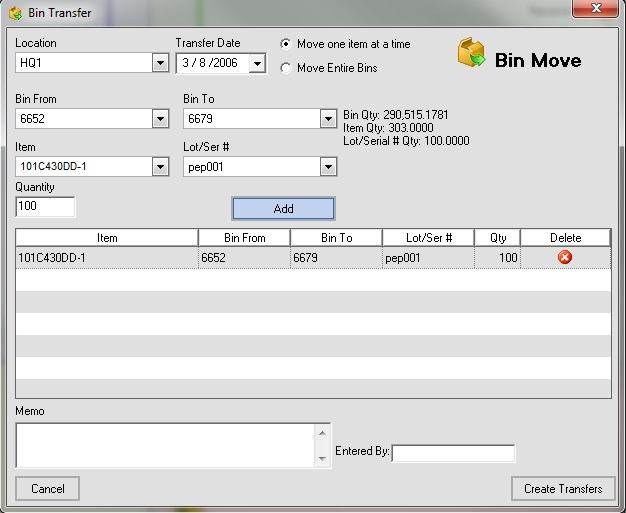
Task: Focus the Quantity input field
Action: pos(45,206)
